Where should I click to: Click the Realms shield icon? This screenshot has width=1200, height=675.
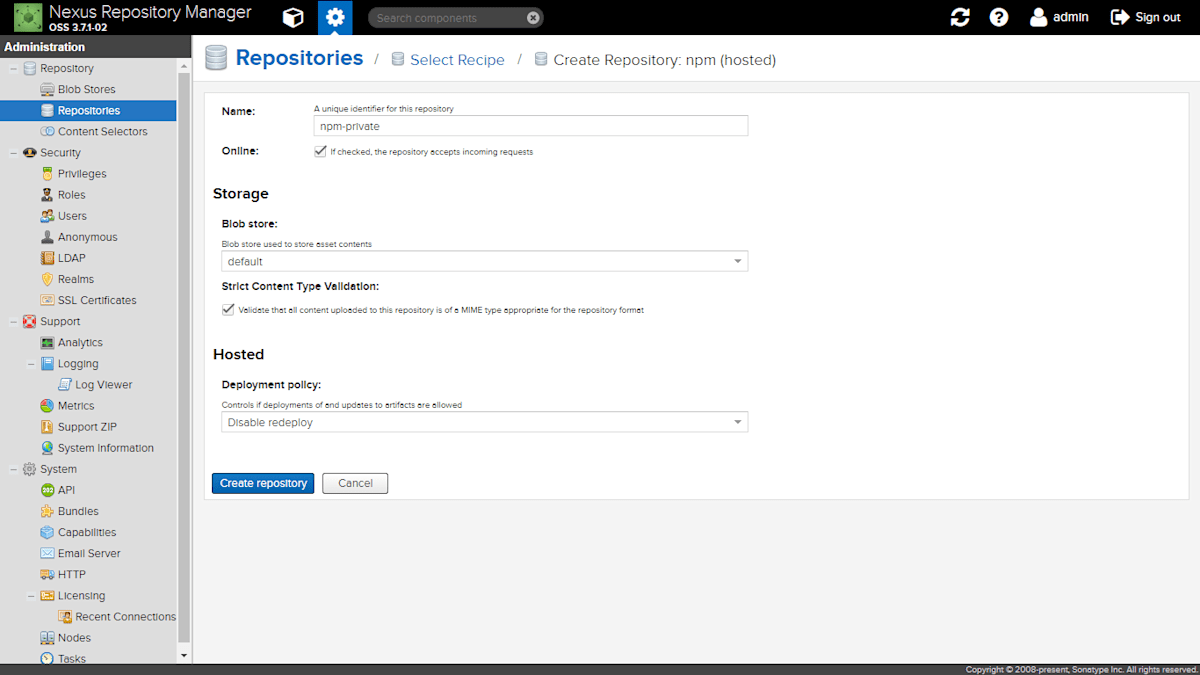(x=47, y=279)
